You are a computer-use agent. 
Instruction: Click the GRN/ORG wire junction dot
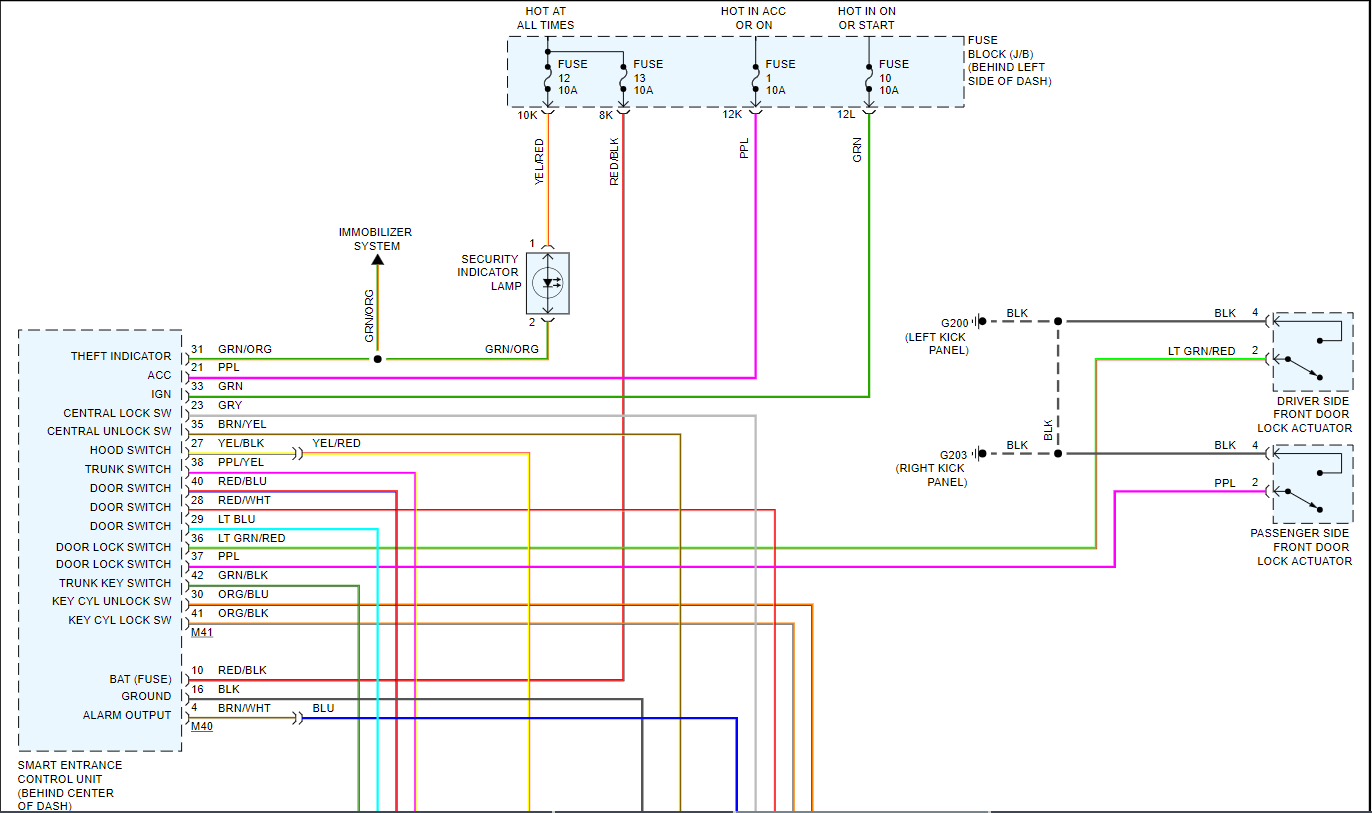pyautogui.click(x=377, y=358)
